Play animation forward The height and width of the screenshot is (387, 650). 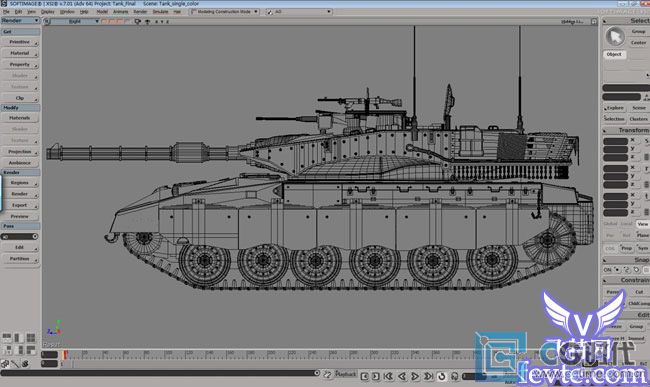tap(415, 376)
